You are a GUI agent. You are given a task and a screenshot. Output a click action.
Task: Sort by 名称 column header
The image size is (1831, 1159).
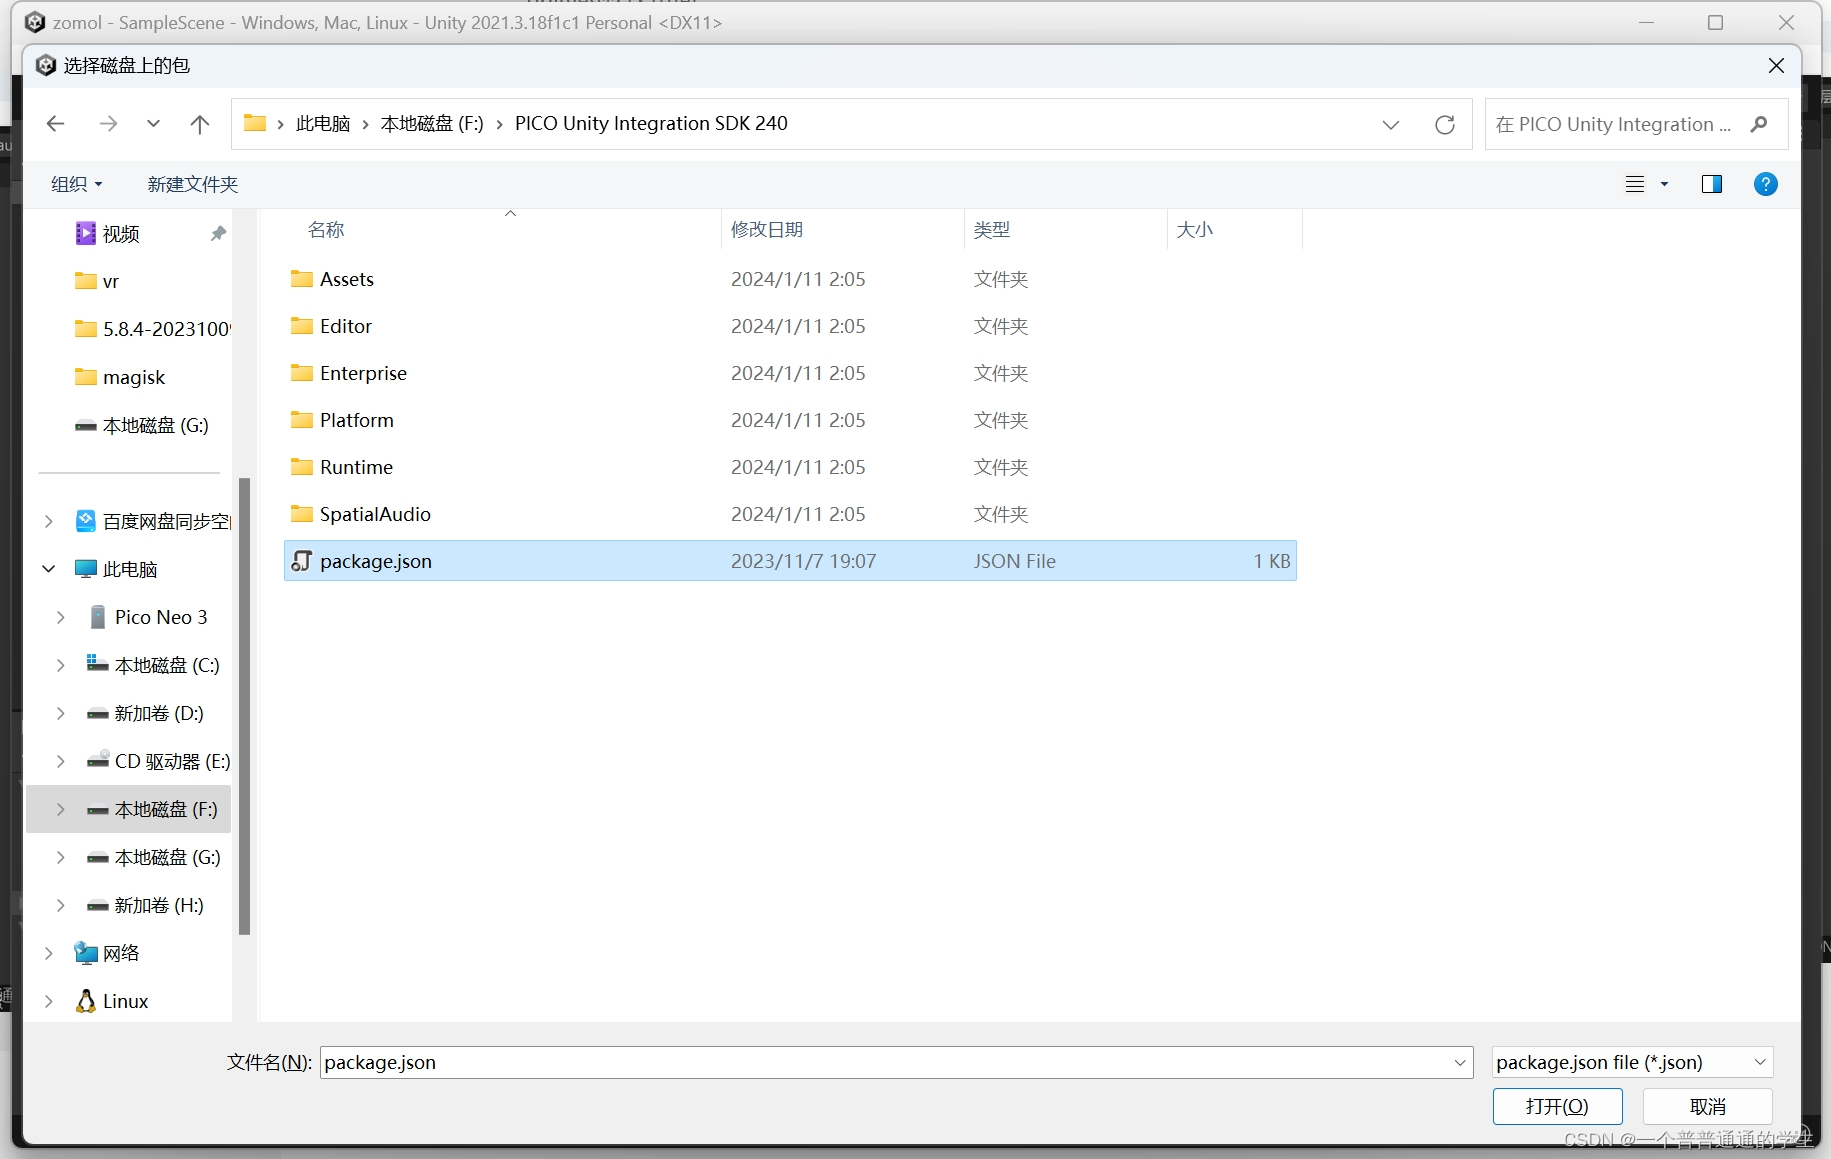click(326, 230)
